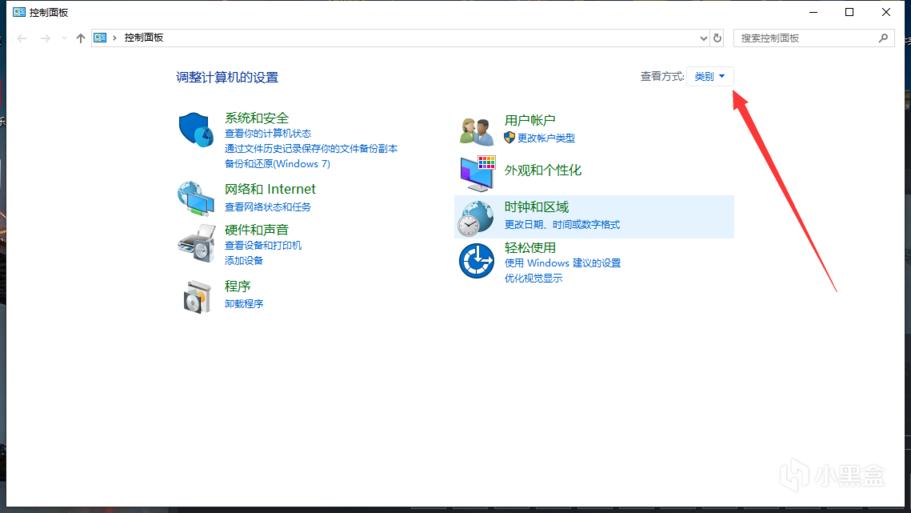Open recent locations dropdown arrow

tap(63, 38)
